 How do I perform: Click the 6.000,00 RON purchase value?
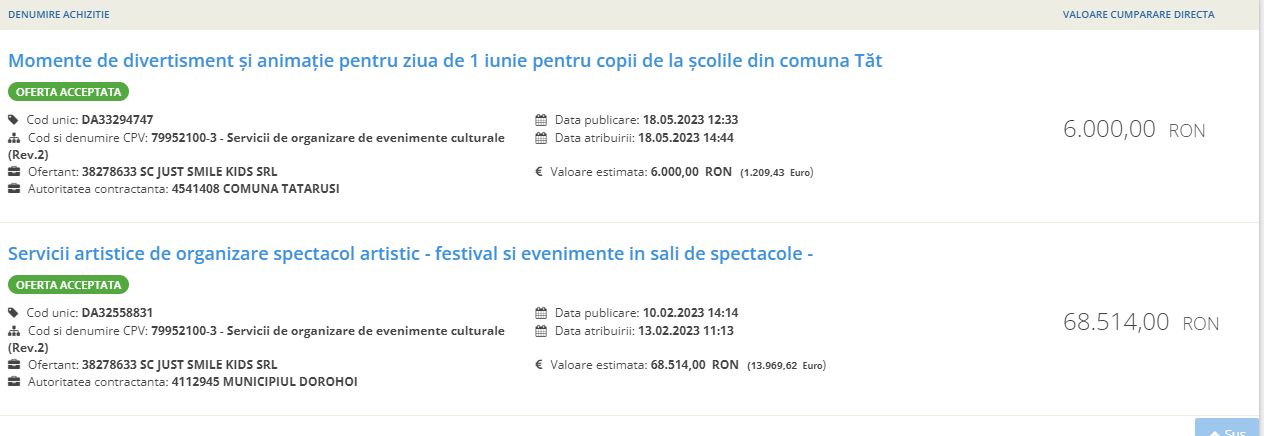point(1134,129)
